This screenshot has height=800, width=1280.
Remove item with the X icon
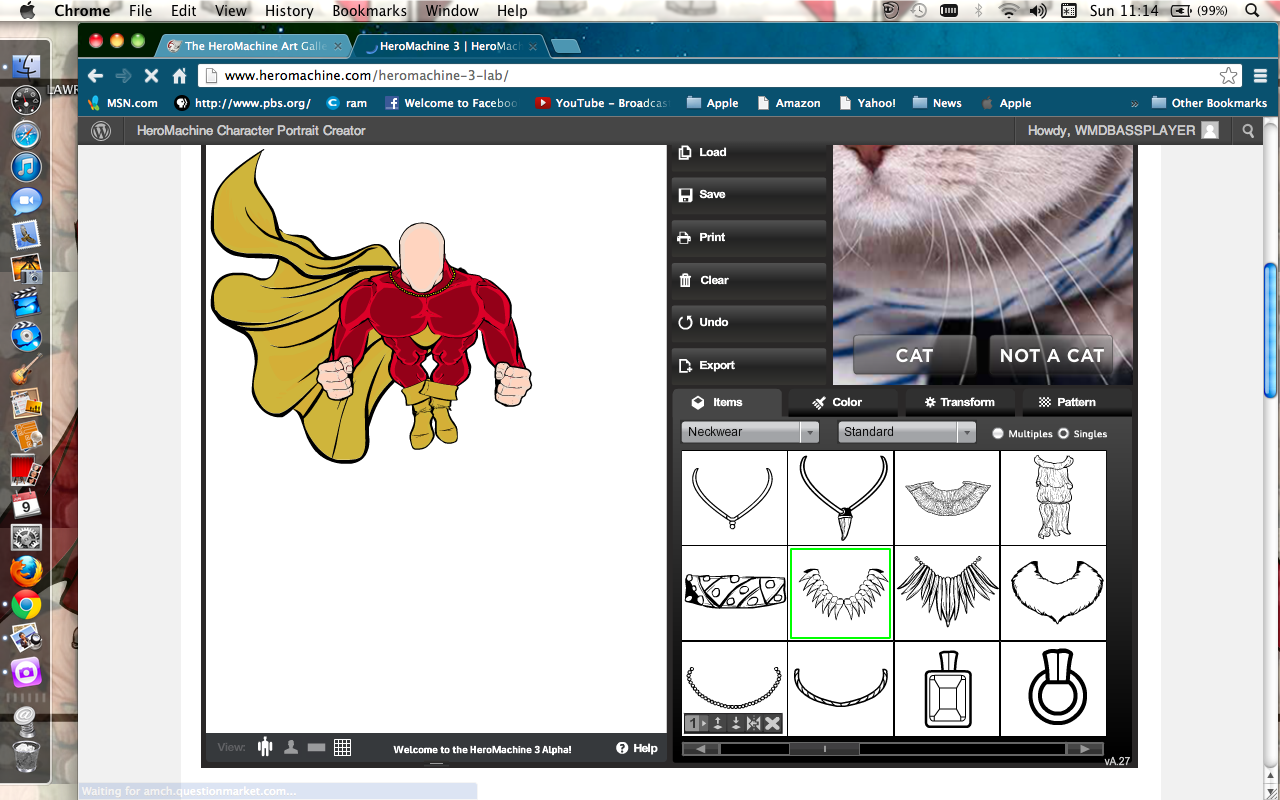772,723
